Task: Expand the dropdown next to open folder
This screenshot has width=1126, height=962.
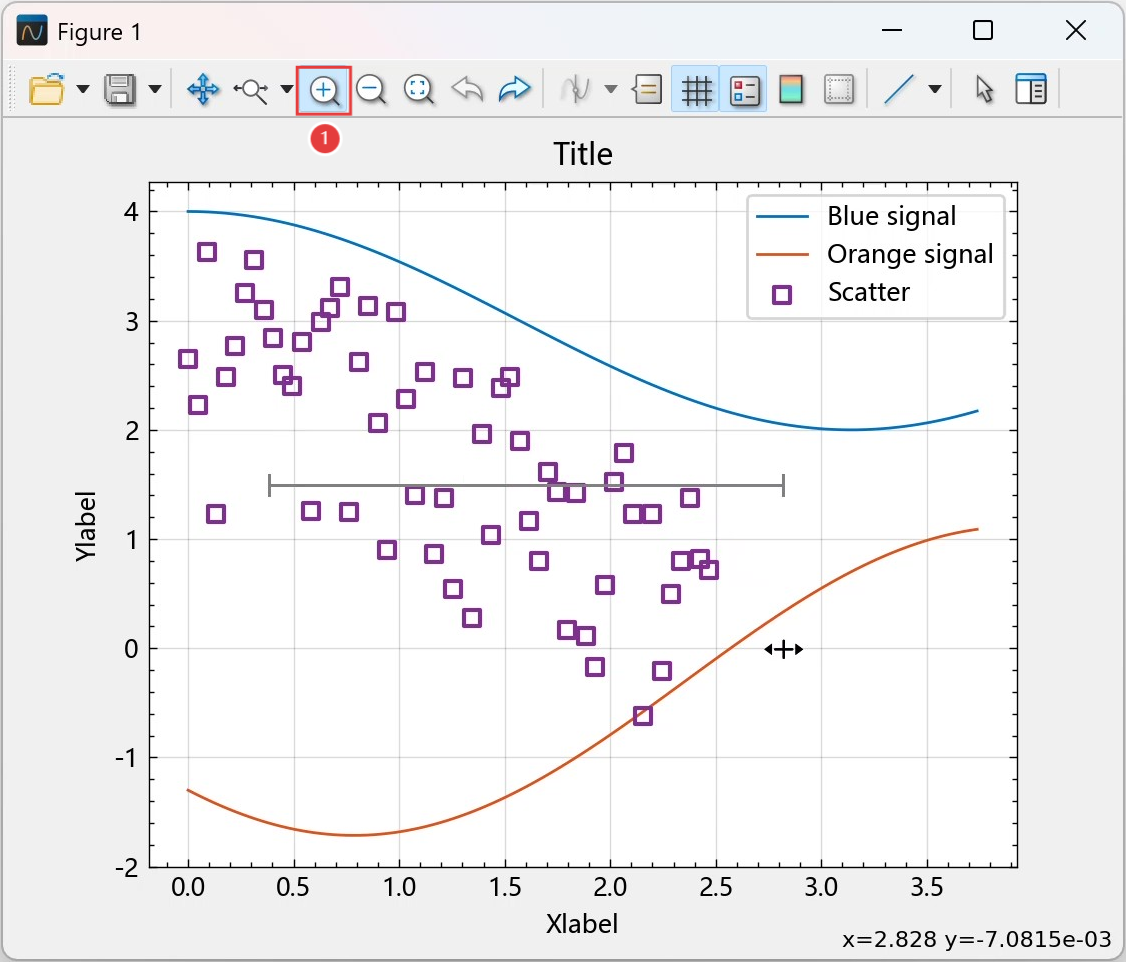Action: [x=83, y=90]
